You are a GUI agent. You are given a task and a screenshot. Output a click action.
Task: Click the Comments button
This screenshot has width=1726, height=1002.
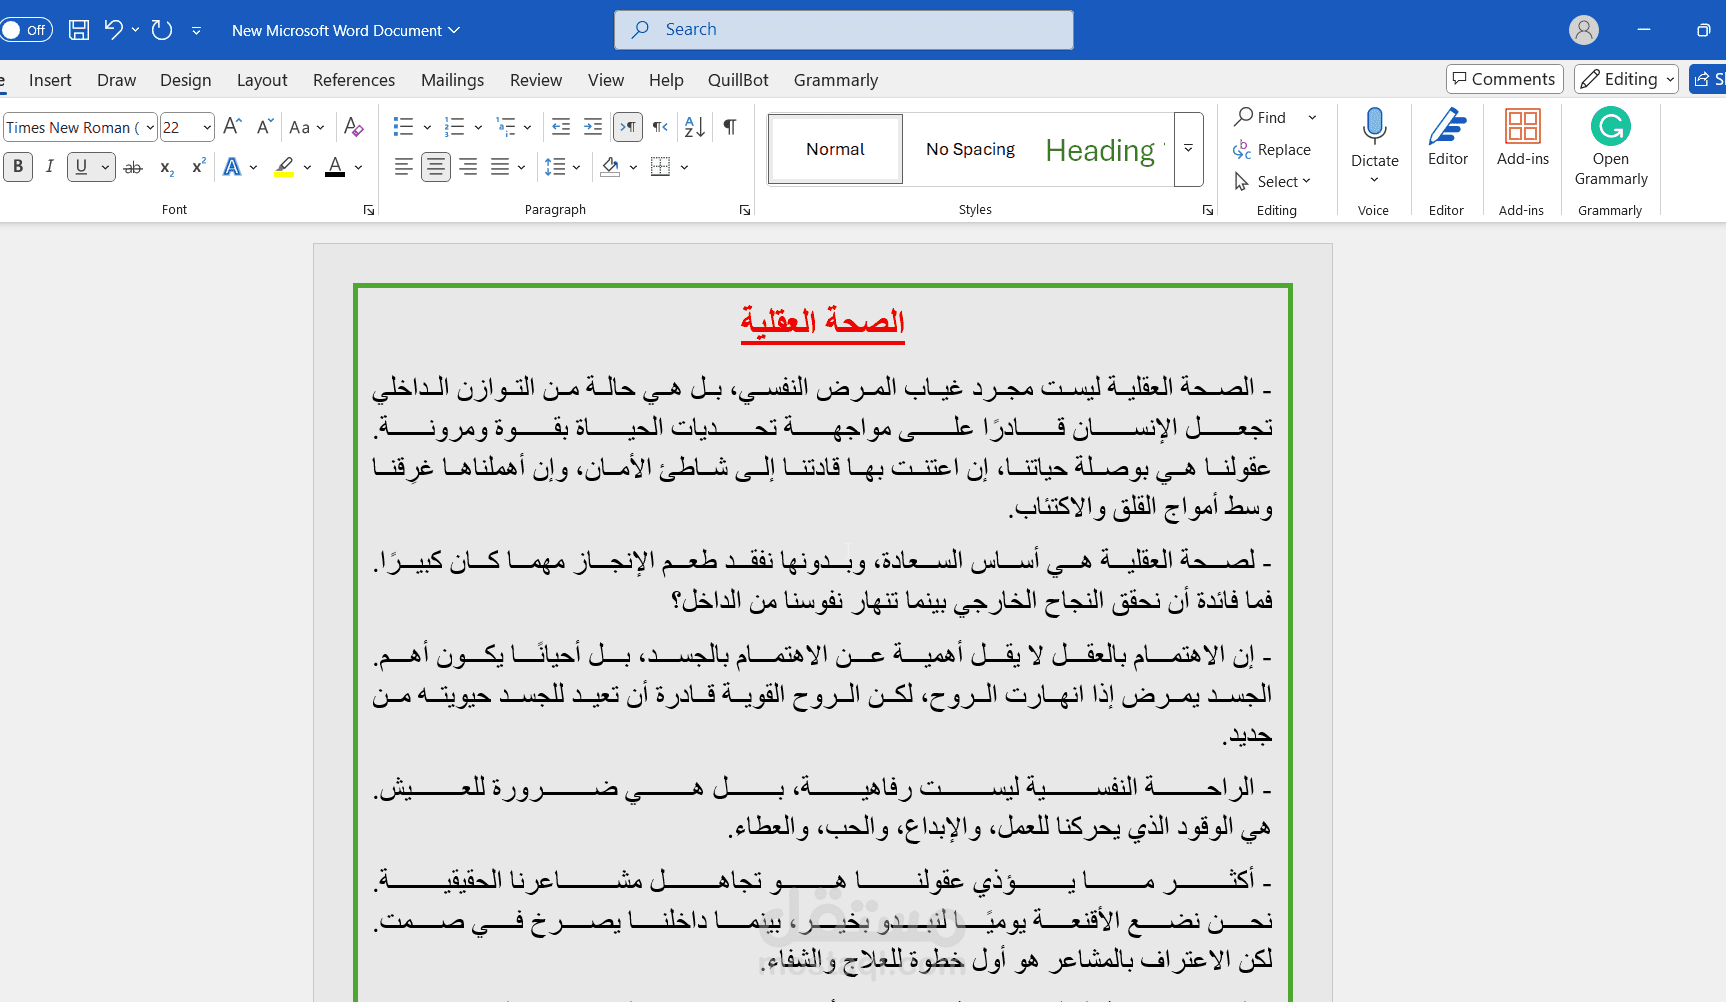coord(1504,79)
